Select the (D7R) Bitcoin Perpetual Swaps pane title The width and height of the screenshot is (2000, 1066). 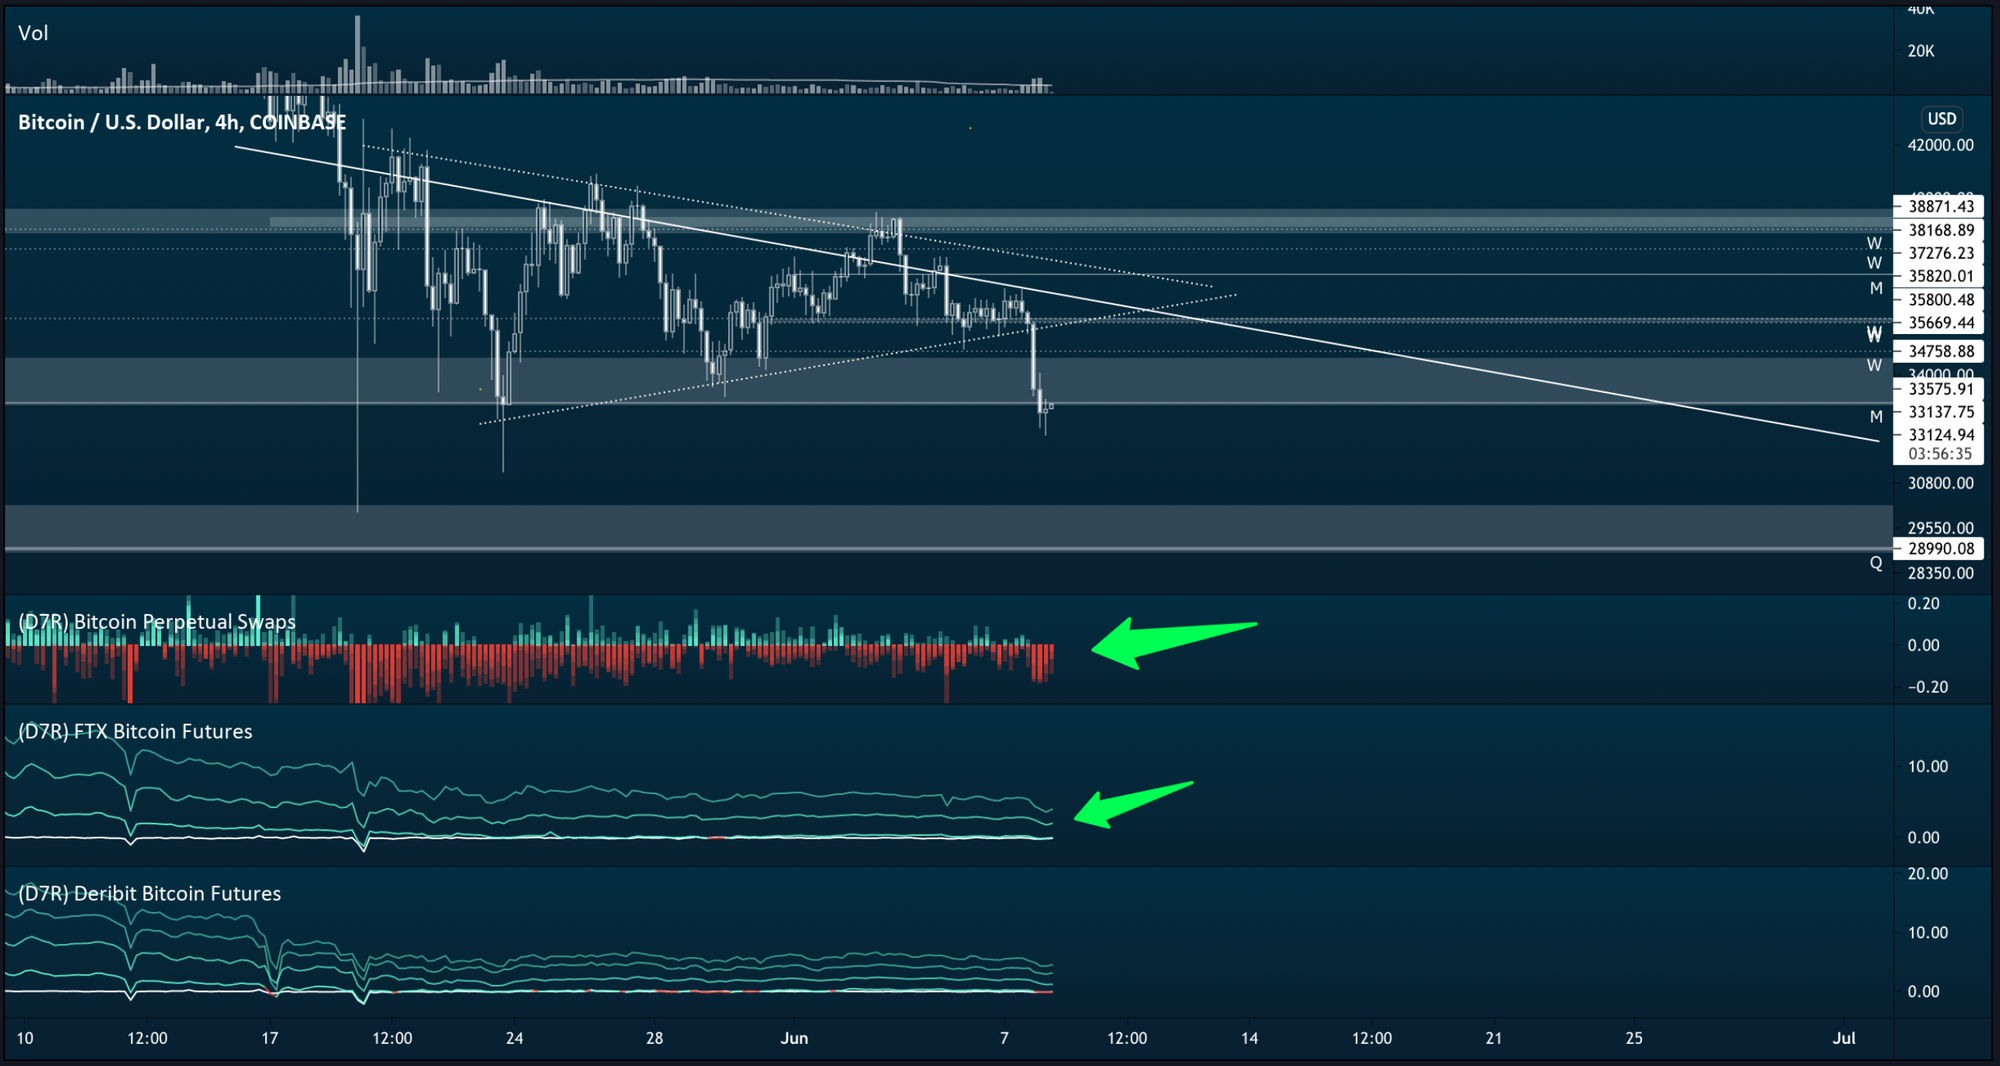coord(157,621)
